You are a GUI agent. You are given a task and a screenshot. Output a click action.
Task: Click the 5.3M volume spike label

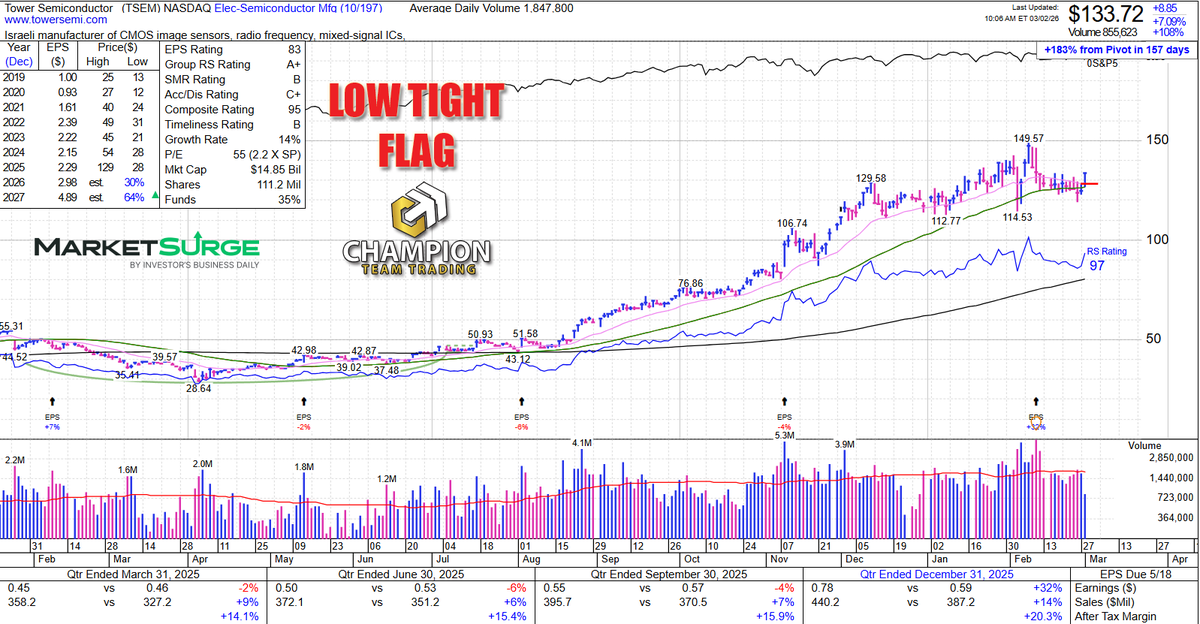784,435
